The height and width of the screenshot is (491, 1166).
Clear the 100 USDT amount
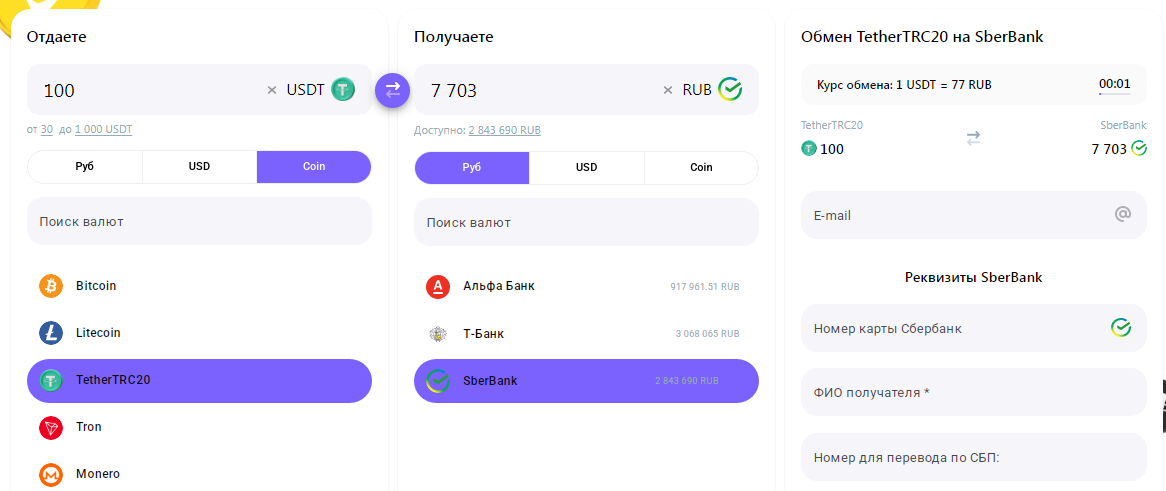pos(271,90)
